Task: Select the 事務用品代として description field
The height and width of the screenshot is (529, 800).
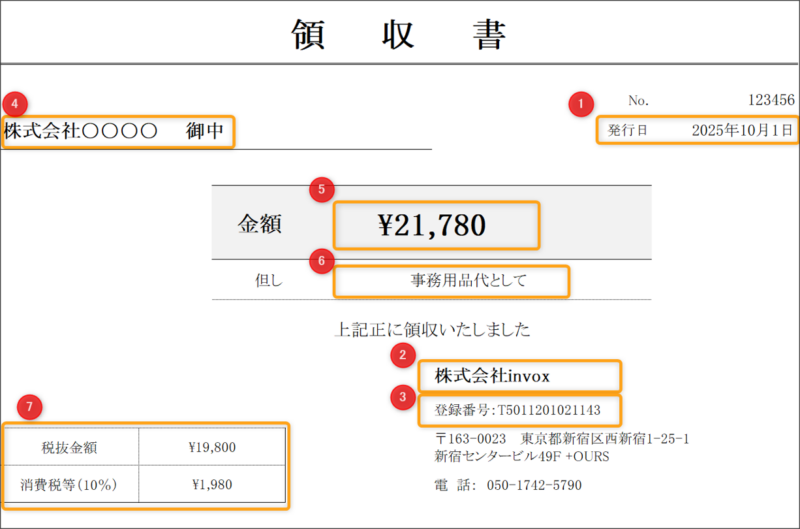Action: tap(452, 281)
